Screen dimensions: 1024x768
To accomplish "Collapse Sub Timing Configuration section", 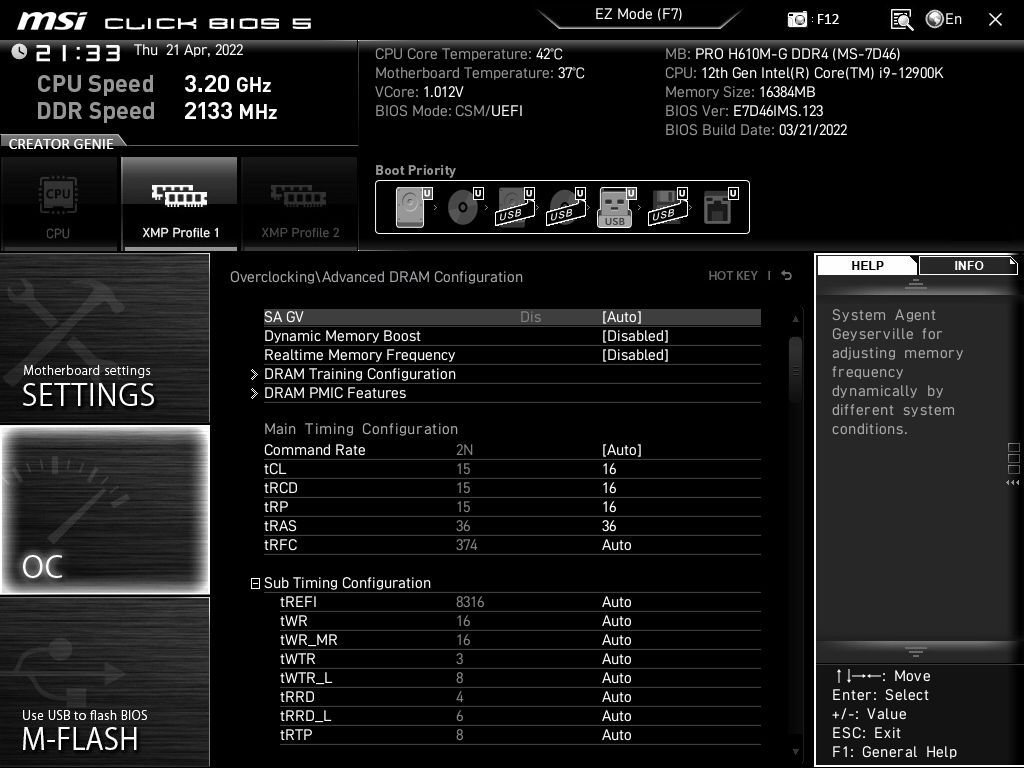I will click(255, 583).
